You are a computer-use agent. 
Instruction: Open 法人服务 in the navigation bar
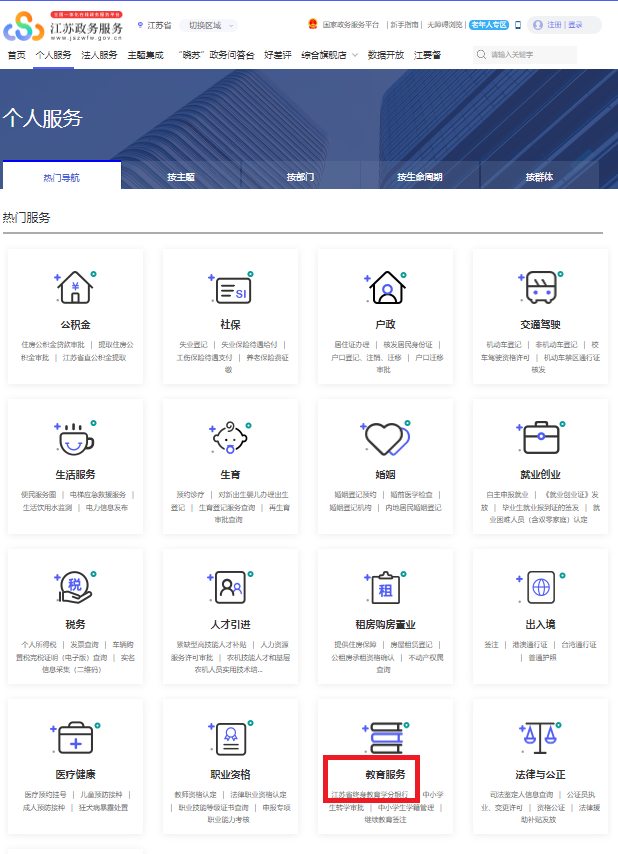click(x=99, y=55)
